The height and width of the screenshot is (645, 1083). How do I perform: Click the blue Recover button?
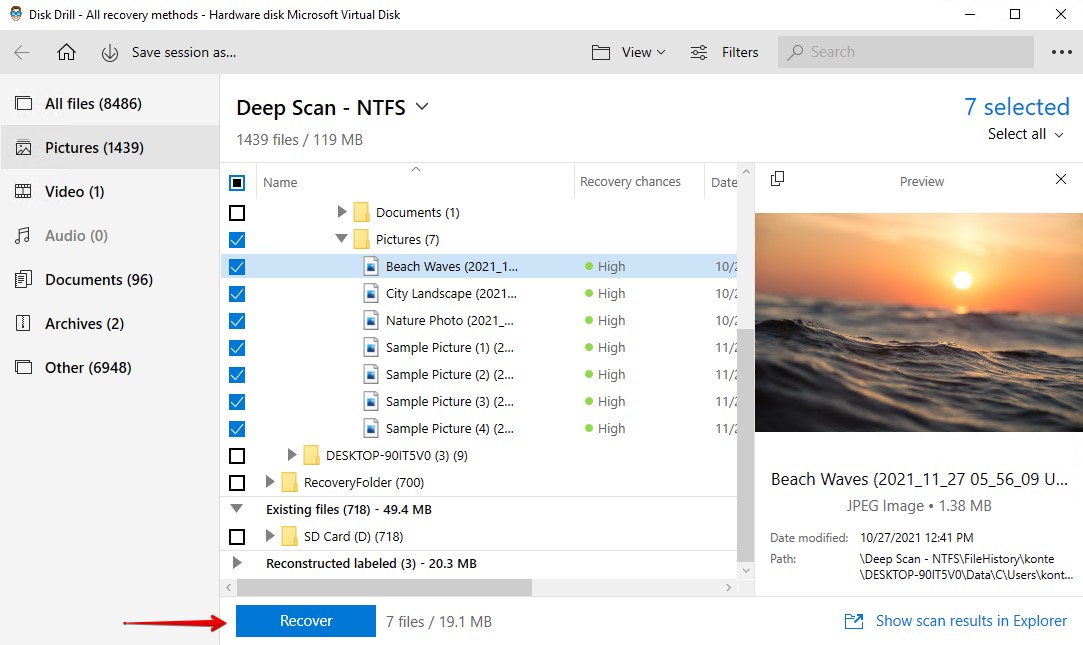coord(305,621)
